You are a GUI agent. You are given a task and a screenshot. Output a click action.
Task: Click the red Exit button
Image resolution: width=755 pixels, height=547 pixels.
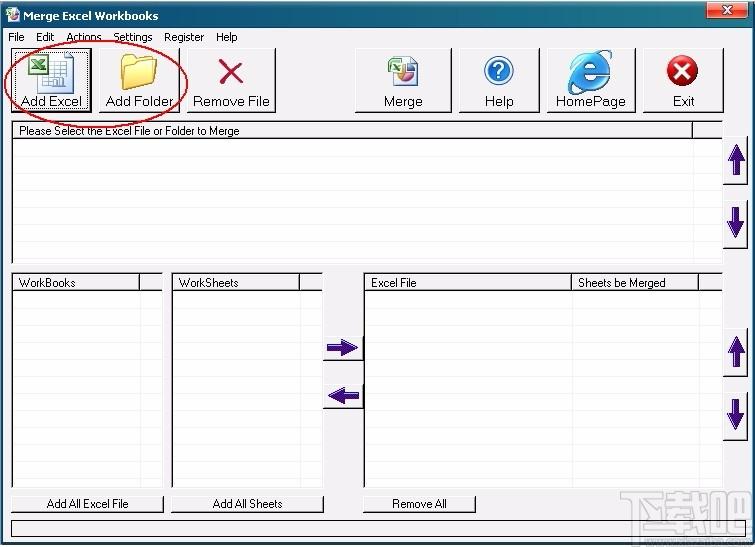click(x=683, y=80)
